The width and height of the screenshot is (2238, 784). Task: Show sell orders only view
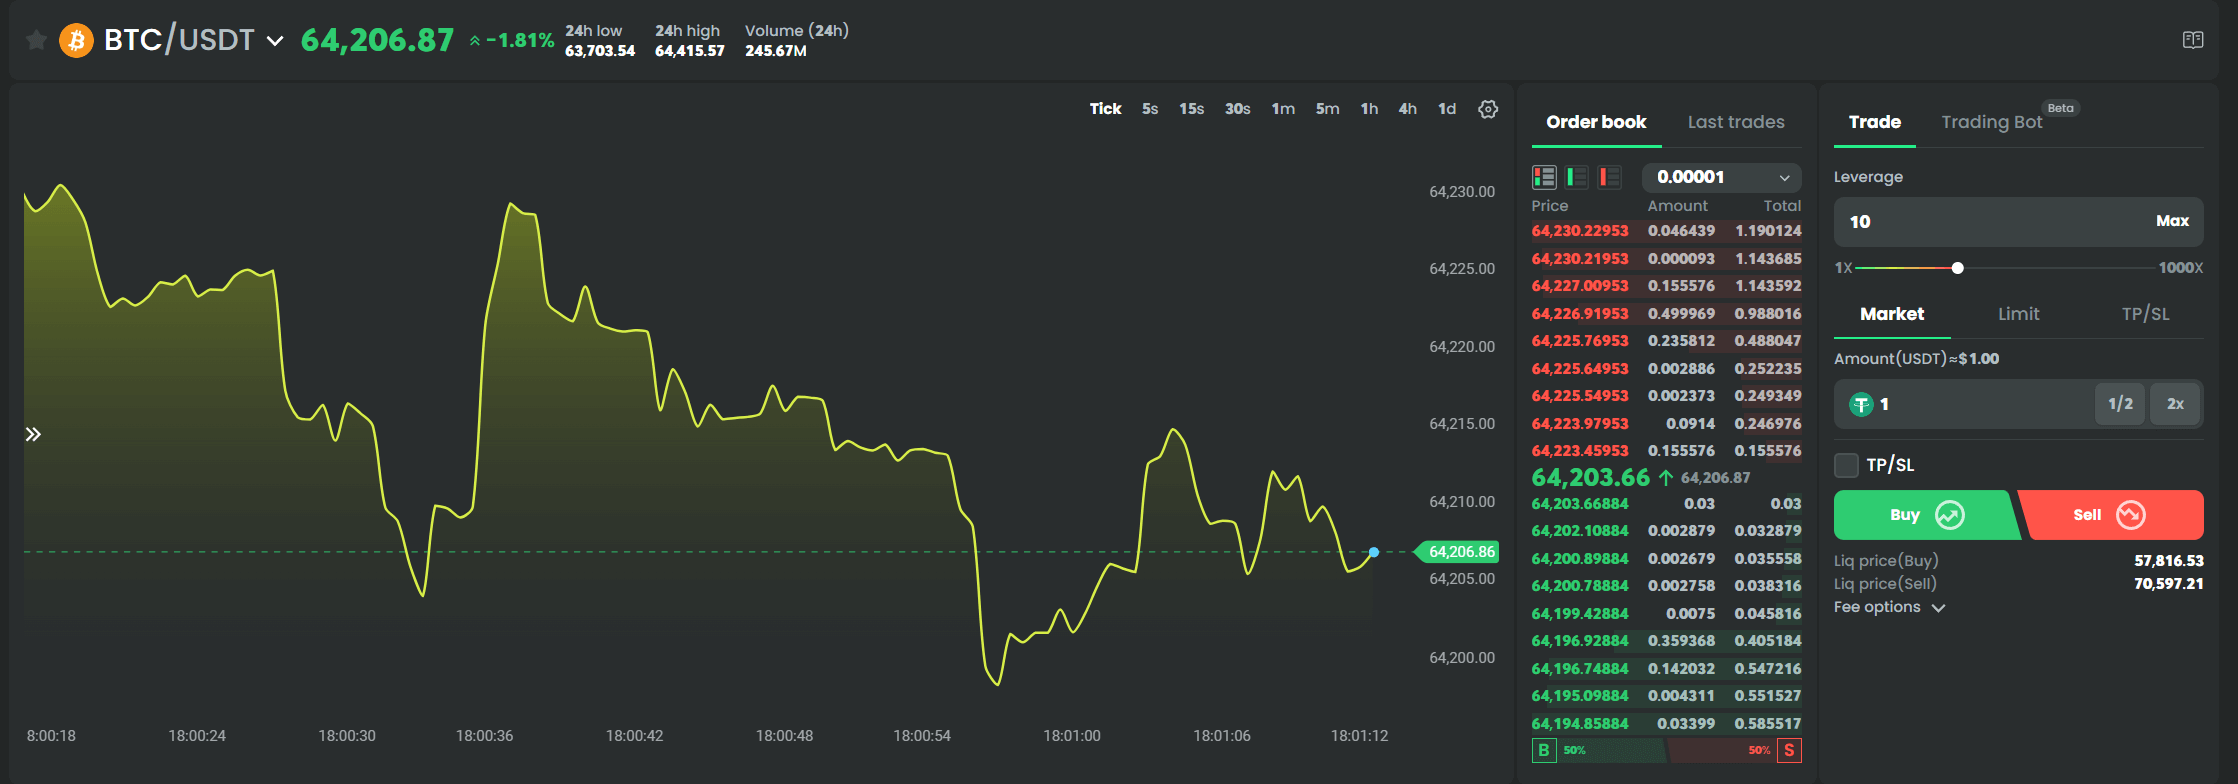coord(1609,177)
